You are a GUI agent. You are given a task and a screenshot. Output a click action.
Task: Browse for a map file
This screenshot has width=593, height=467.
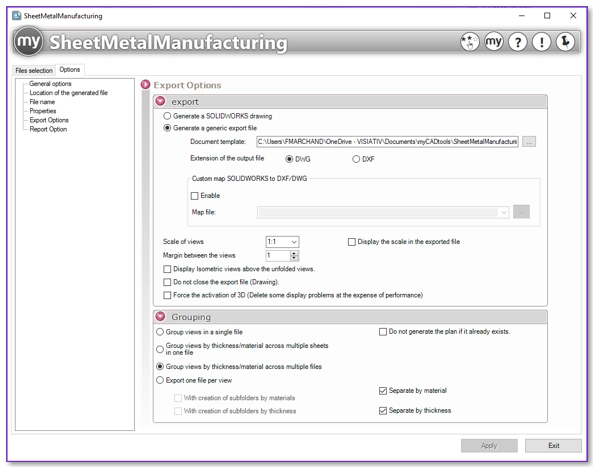(521, 212)
